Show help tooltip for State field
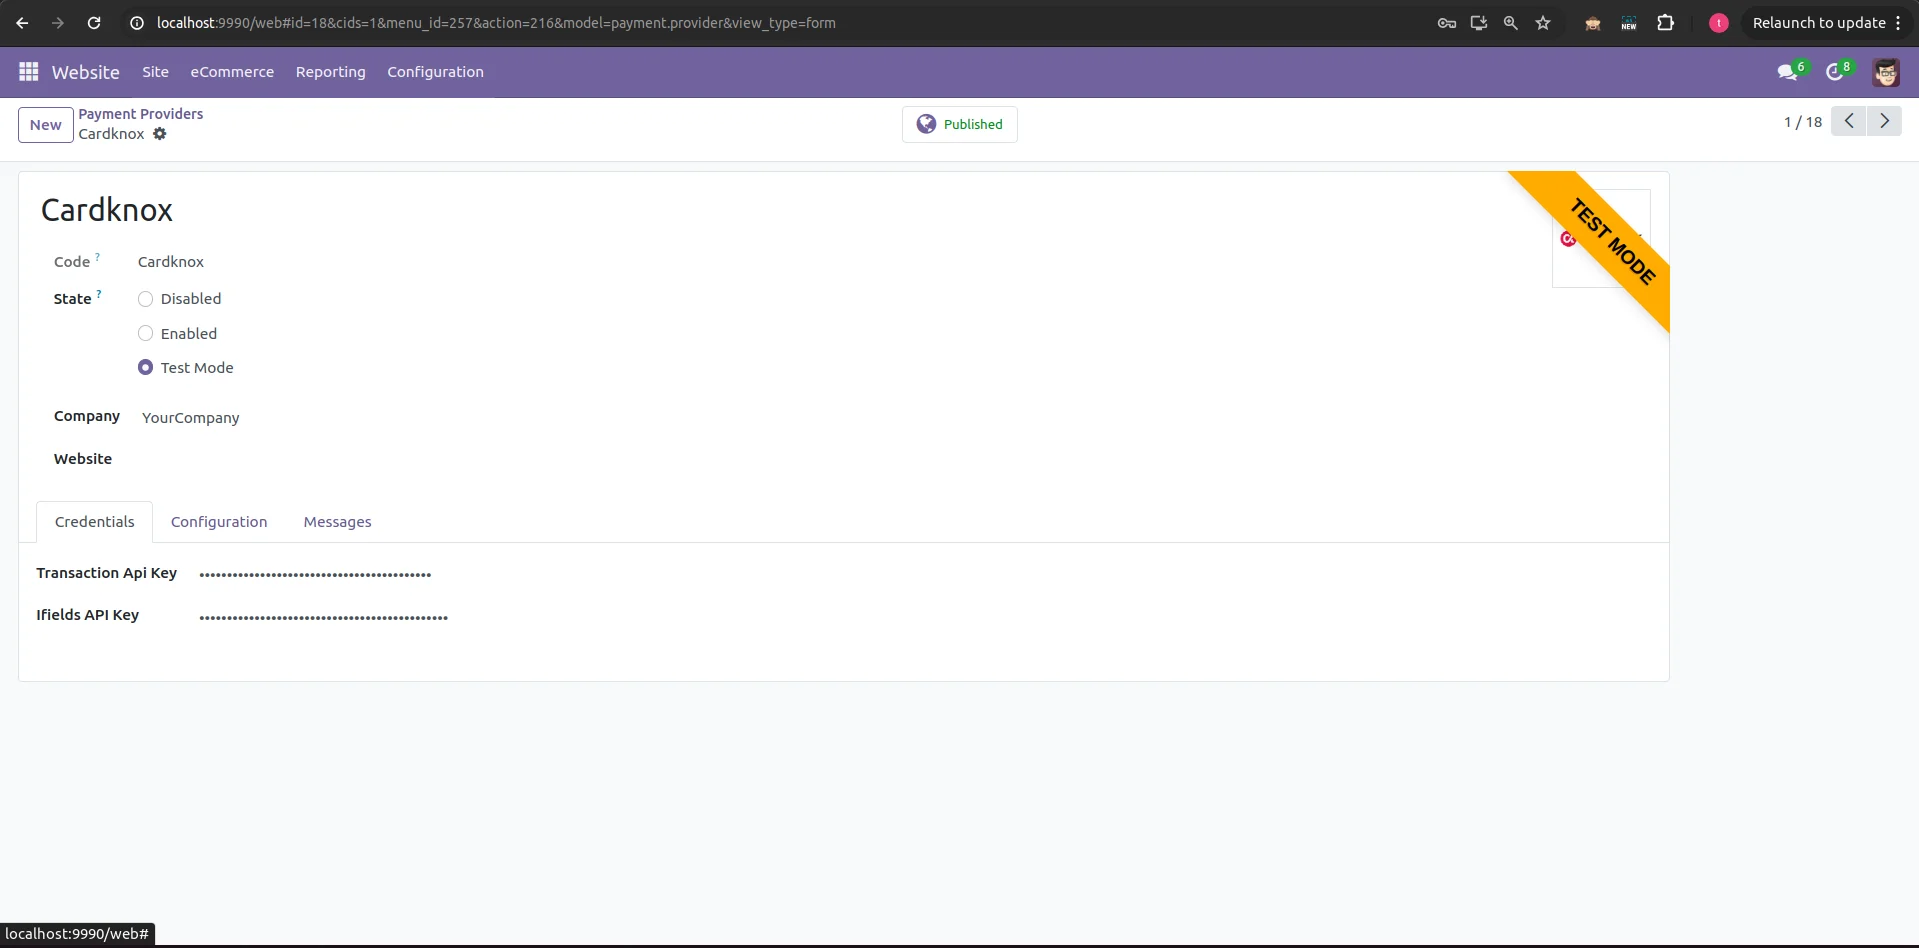The height and width of the screenshot is (948, 1919). pos(99,294)
